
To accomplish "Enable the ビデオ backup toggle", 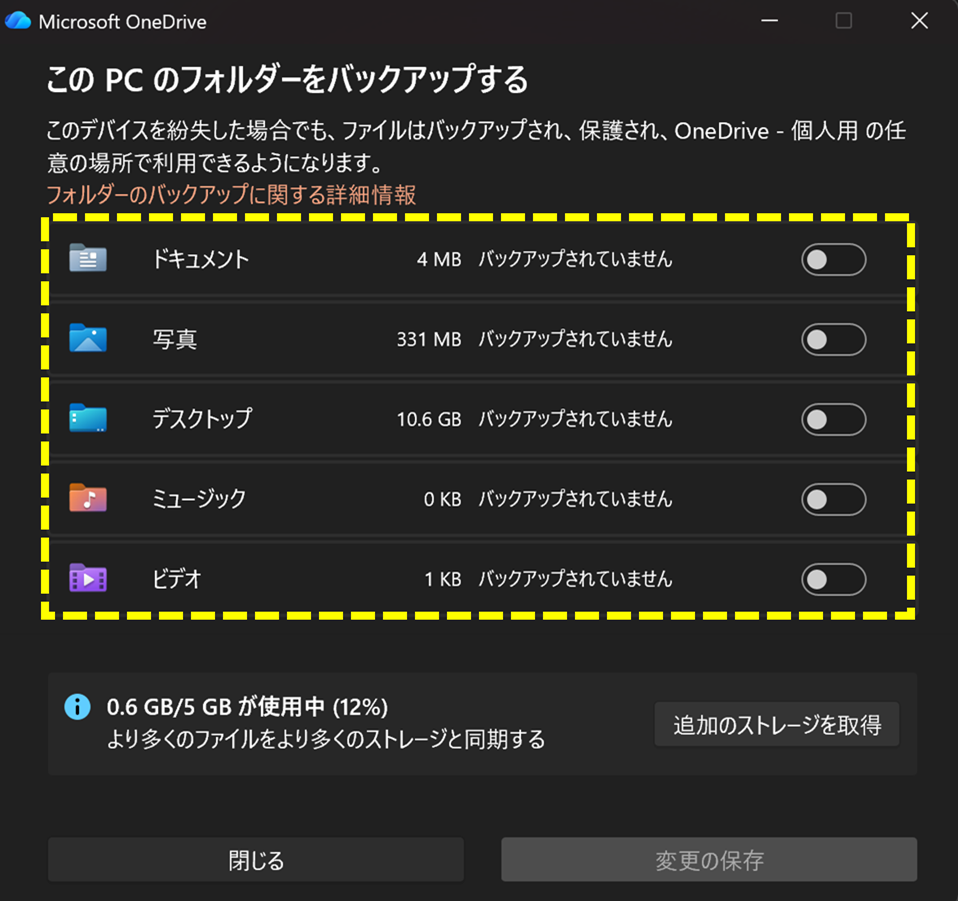I will pyautogui.click(x=833, y=580).
